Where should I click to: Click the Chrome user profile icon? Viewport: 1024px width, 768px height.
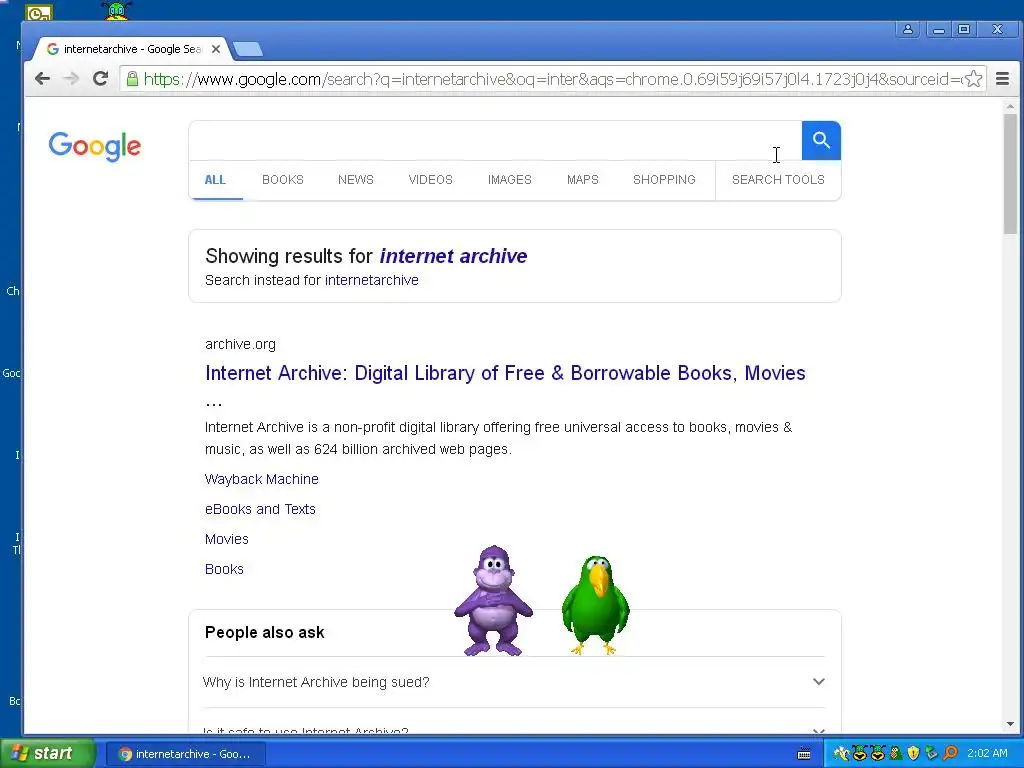(908, 29)
